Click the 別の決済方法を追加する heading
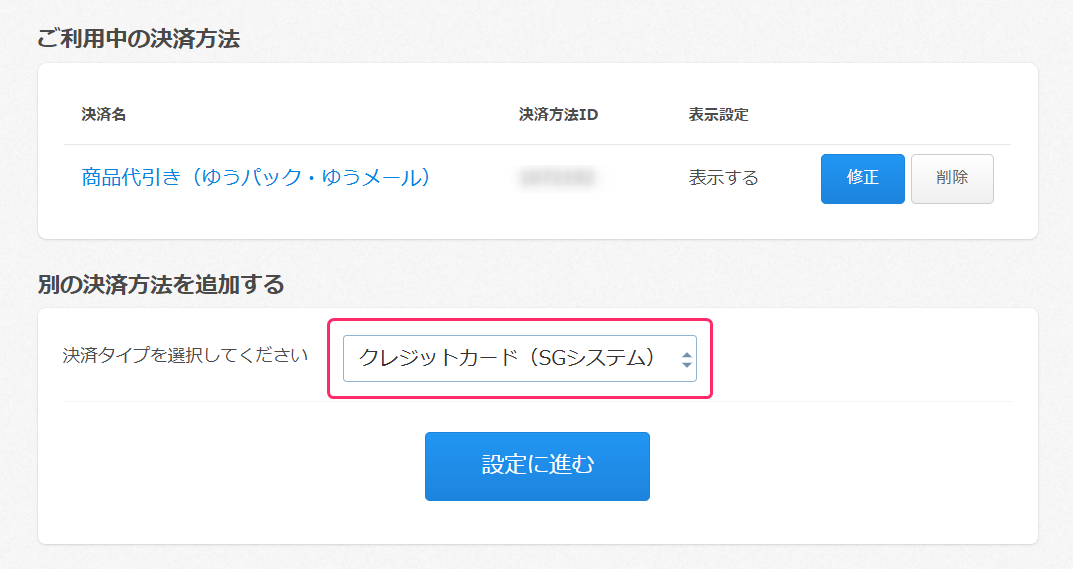The image size is (1073, 569). point(160,285)
